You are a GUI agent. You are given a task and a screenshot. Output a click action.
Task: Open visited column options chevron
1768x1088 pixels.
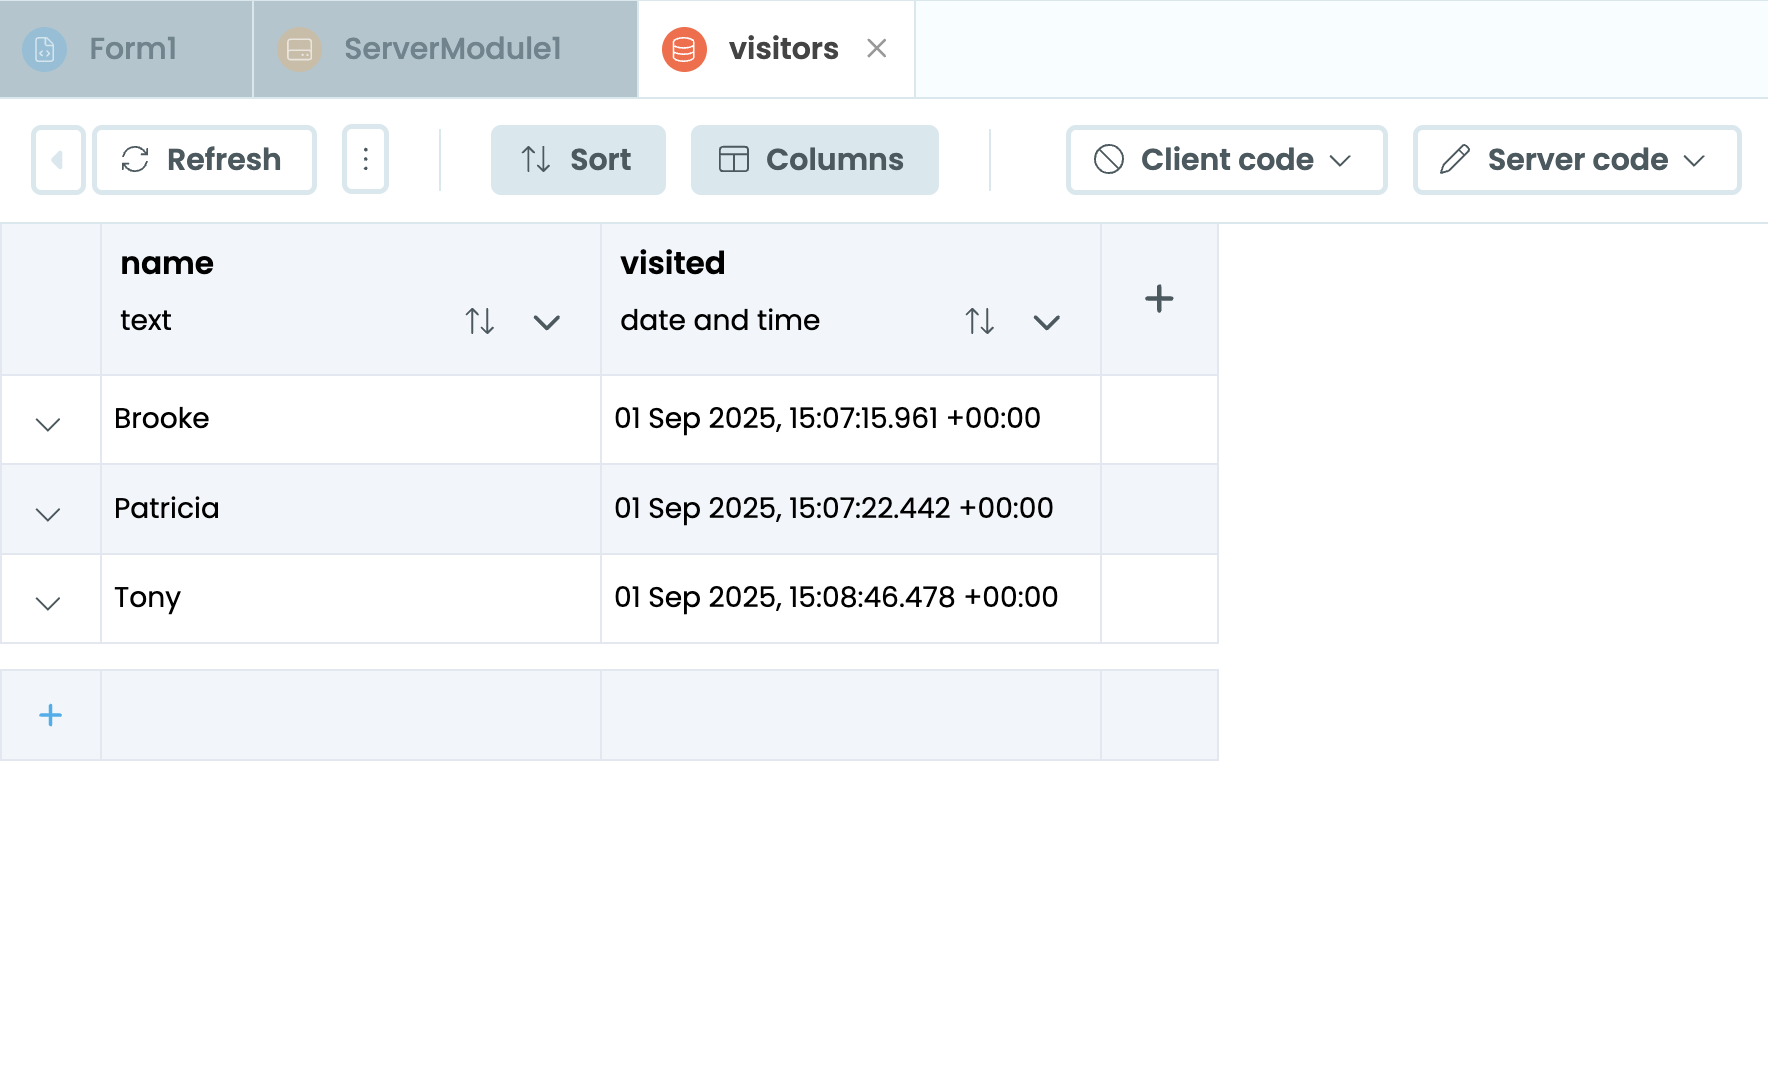(1047, 322)
